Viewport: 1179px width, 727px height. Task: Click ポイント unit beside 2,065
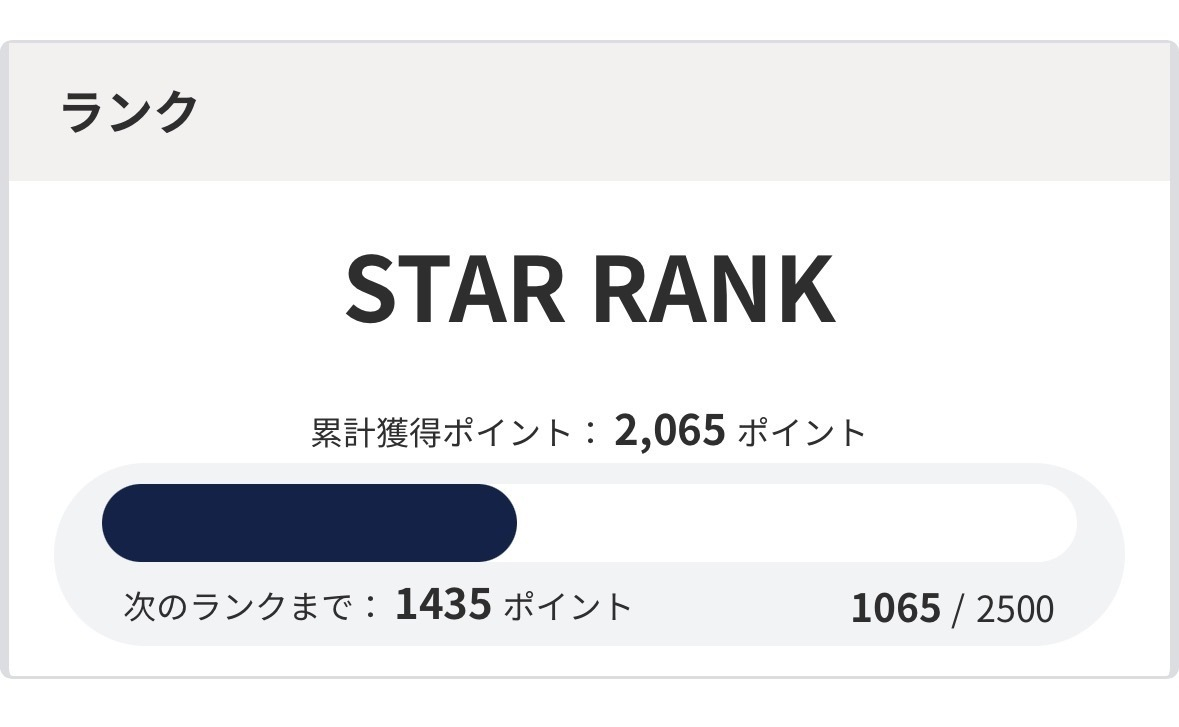tap(801, 433)
